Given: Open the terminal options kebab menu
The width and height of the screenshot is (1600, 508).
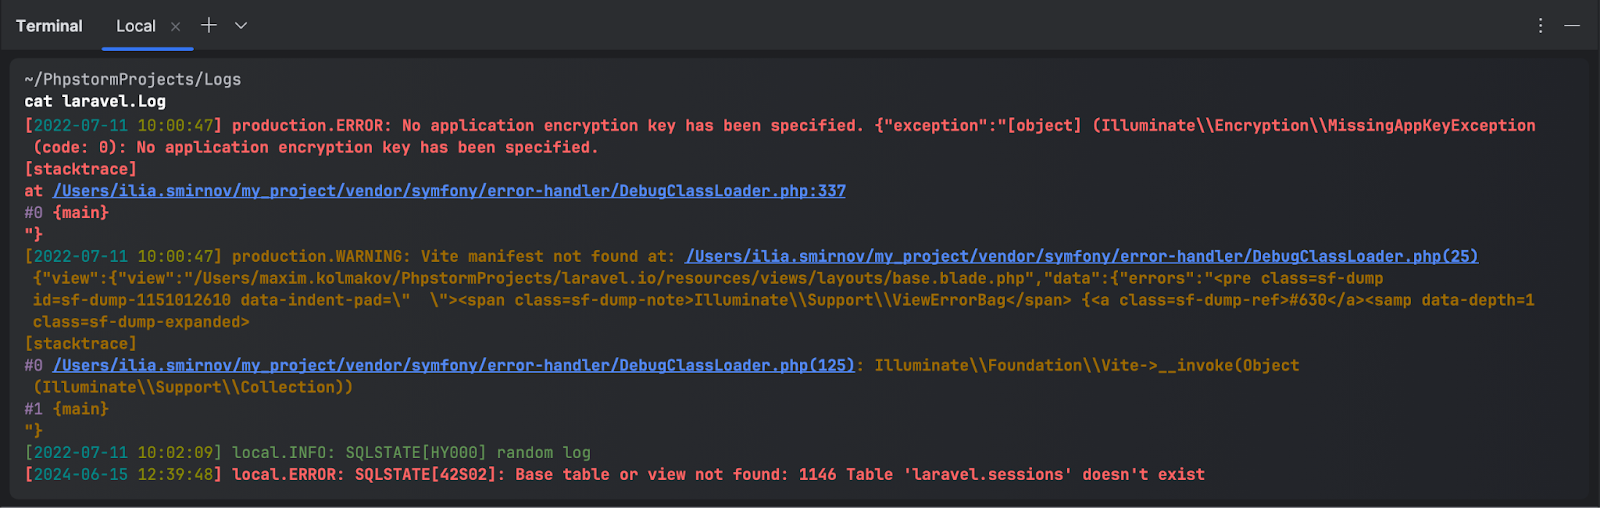Looking at the screenshot, I should (1540, 25).
